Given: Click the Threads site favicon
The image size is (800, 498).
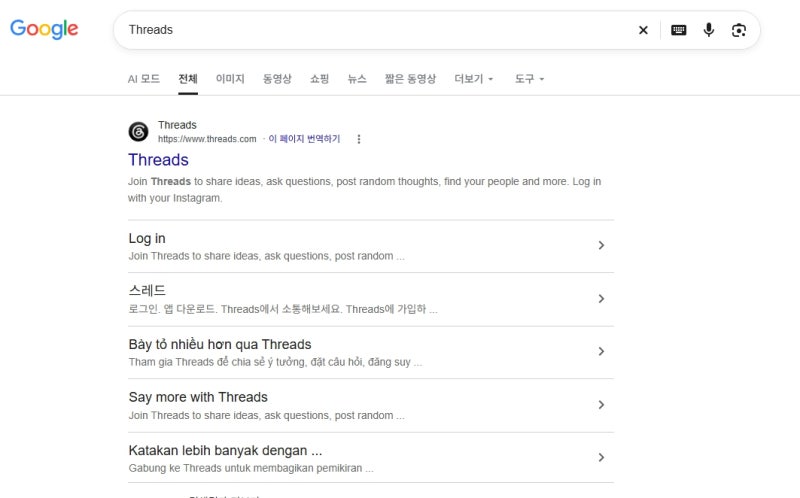Looking at the screenshot, I should pyautogui.click(x=138, y=132).
